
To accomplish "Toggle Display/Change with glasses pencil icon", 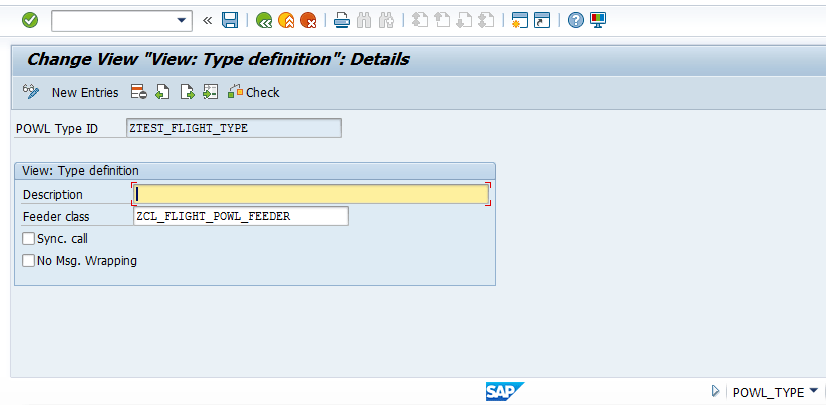I will [31, 92].
